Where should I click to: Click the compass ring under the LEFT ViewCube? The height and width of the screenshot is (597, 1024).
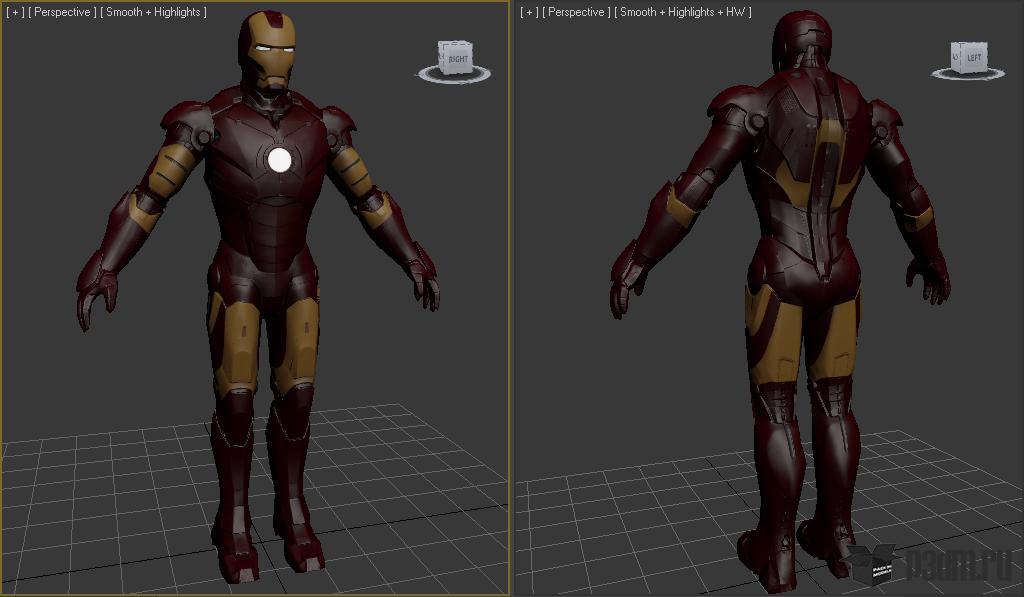click(x=968, y=74)
